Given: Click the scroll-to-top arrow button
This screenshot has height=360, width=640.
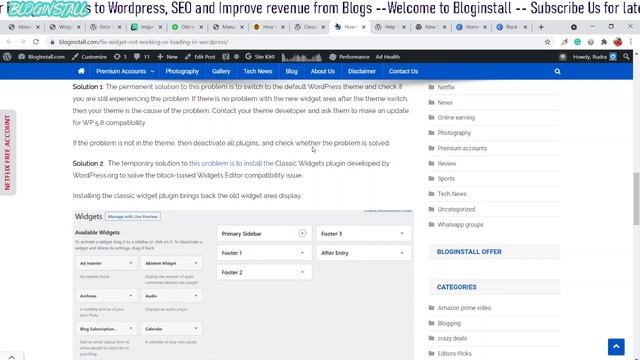Looking at the screenshot, I should coord(616,347).
